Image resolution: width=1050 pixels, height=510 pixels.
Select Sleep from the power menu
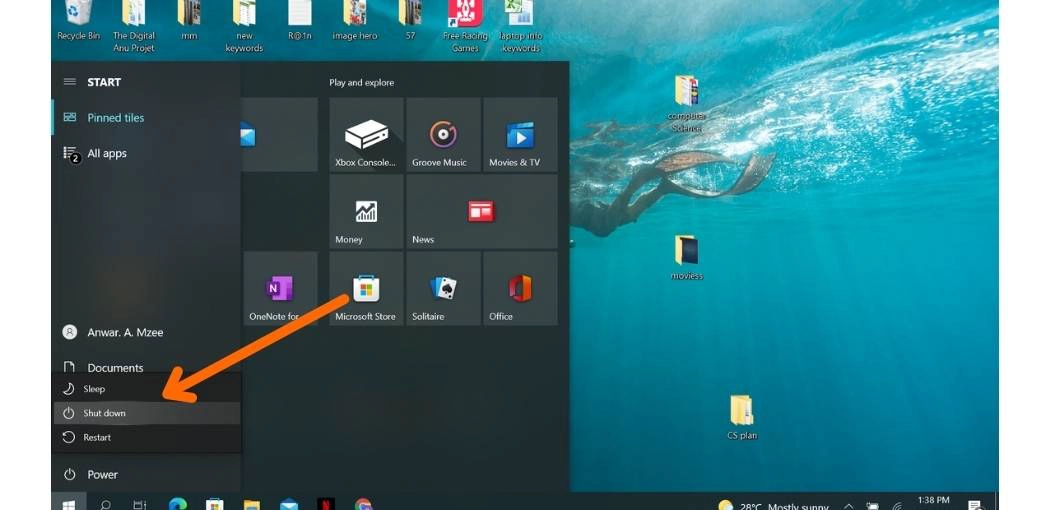[x=146, y=389]
